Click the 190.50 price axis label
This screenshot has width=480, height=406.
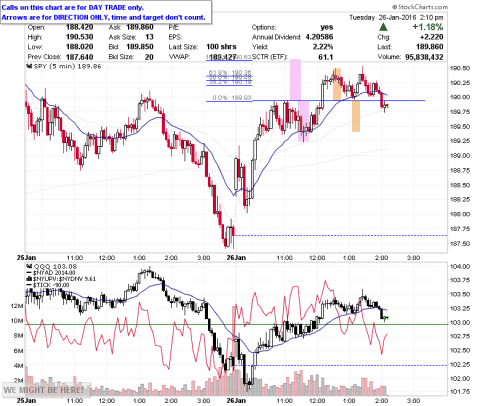pyautogui.click(x=460, y=68)
